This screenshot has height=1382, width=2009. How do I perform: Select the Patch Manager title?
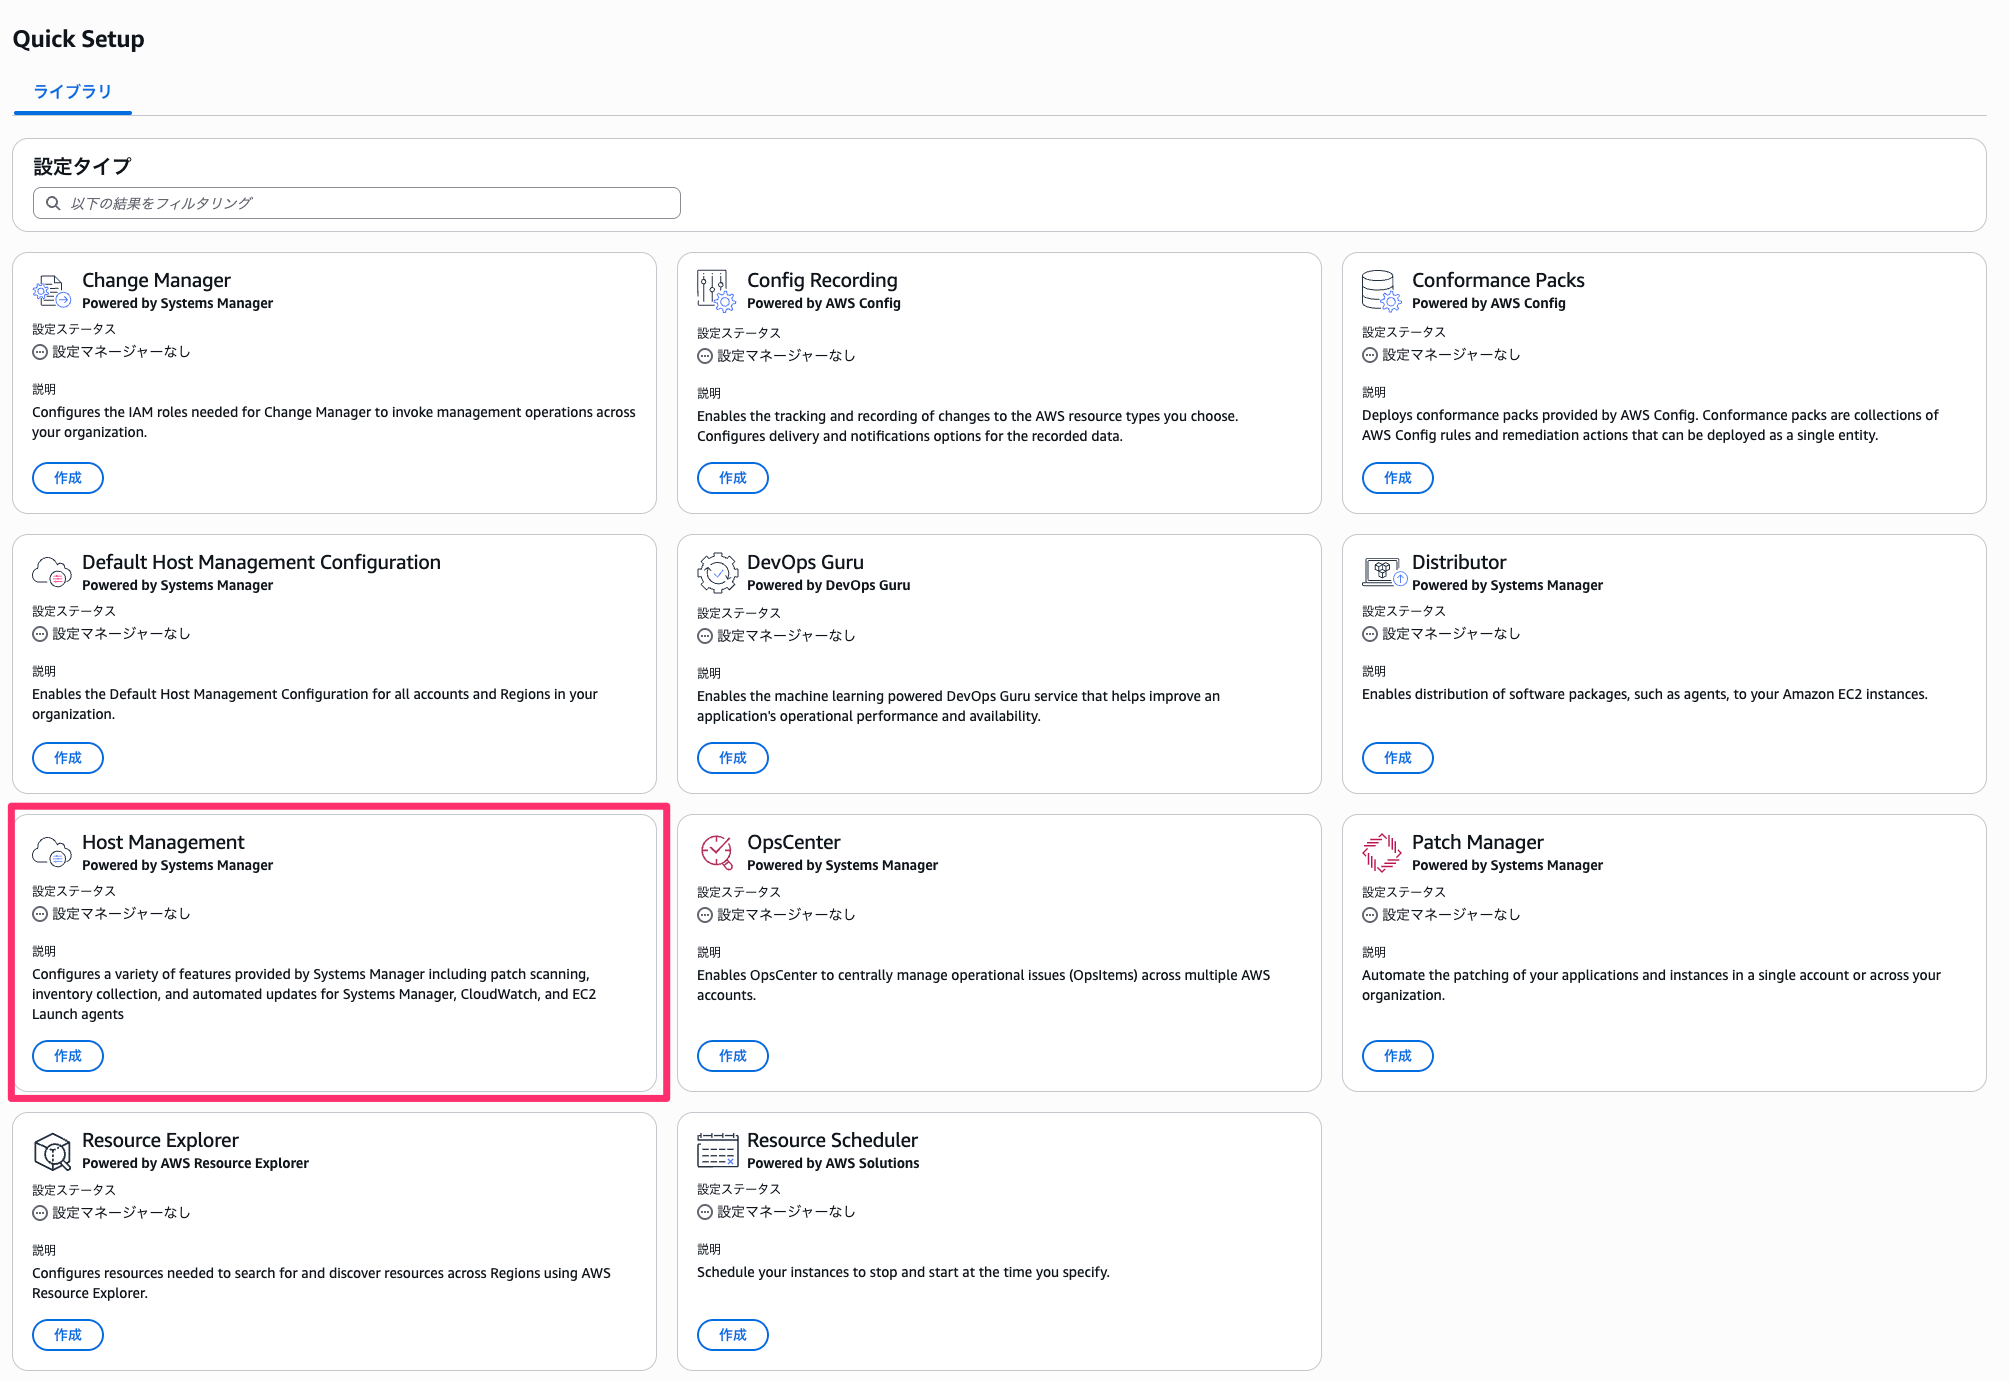tap(1478, 843)
